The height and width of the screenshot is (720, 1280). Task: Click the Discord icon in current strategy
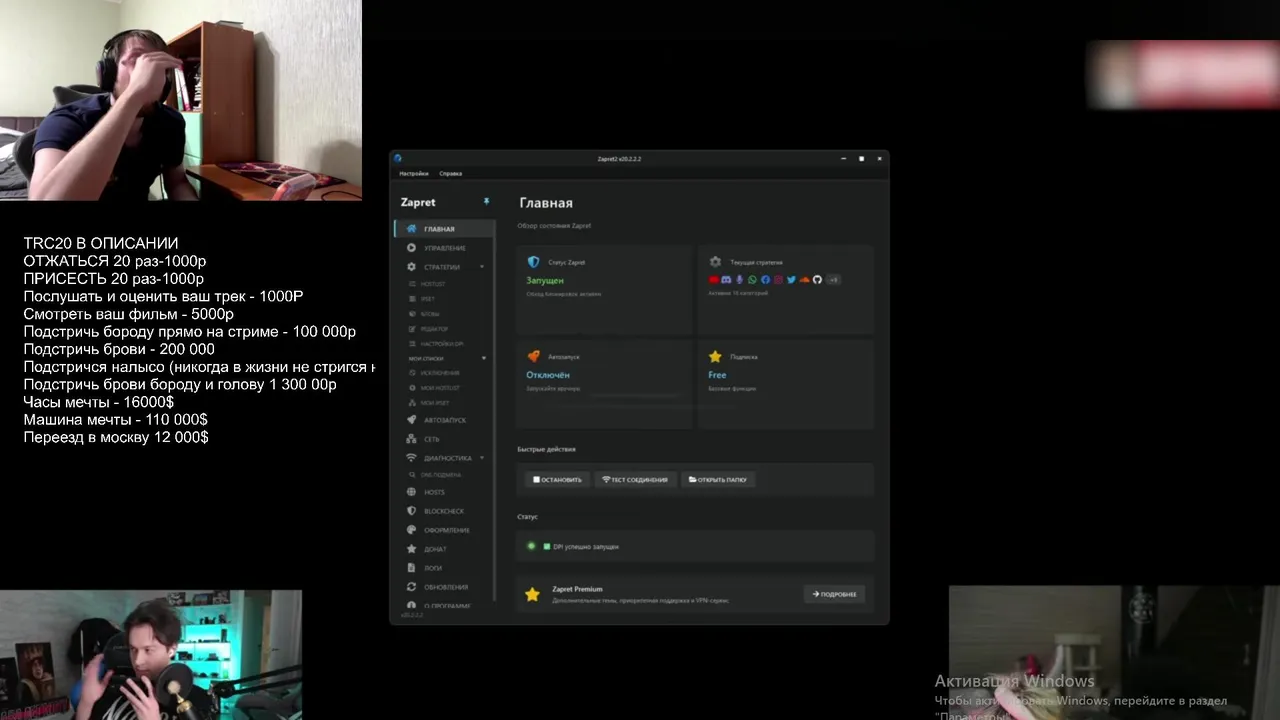726,280
